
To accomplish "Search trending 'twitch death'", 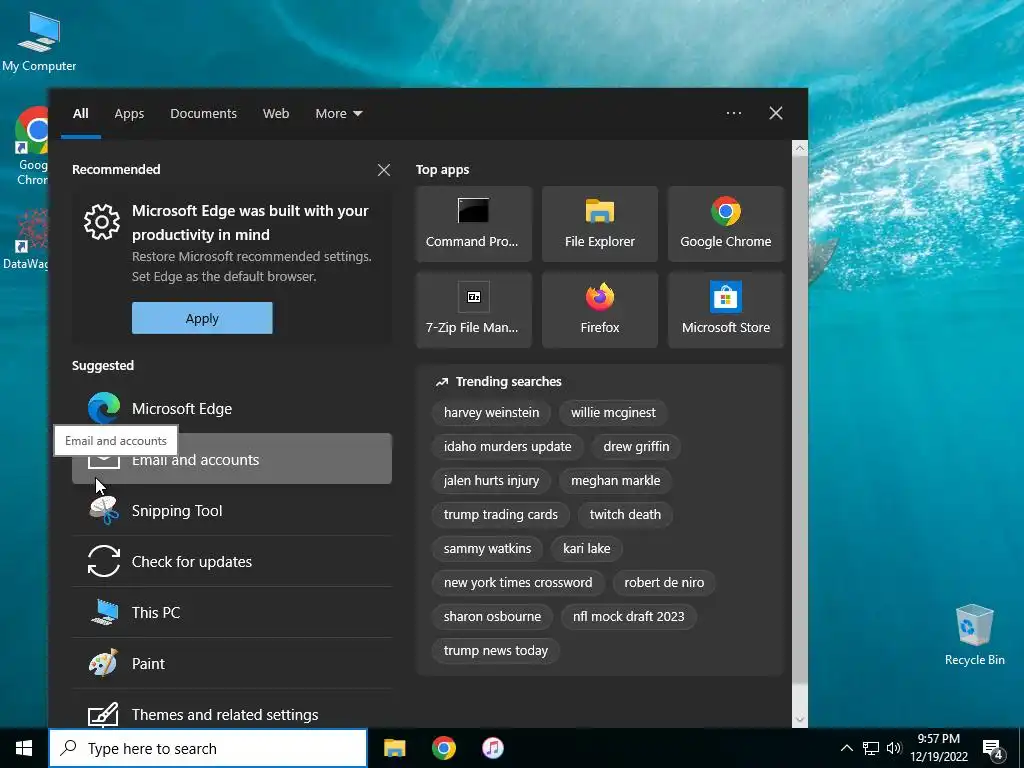I will click(625, 514).
